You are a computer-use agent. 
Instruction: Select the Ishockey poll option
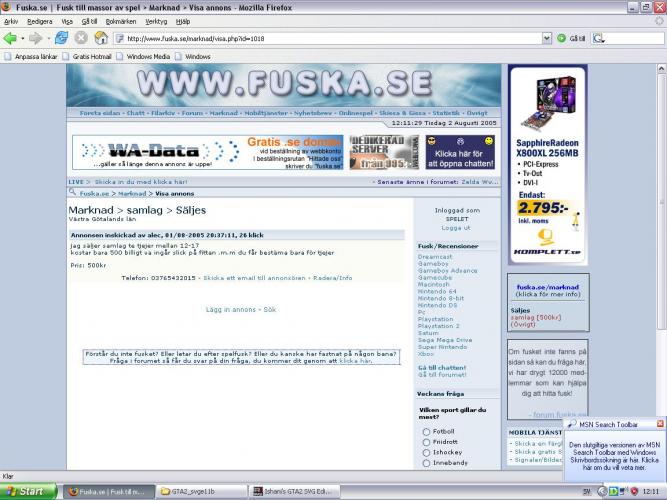(x=426, y=452)
